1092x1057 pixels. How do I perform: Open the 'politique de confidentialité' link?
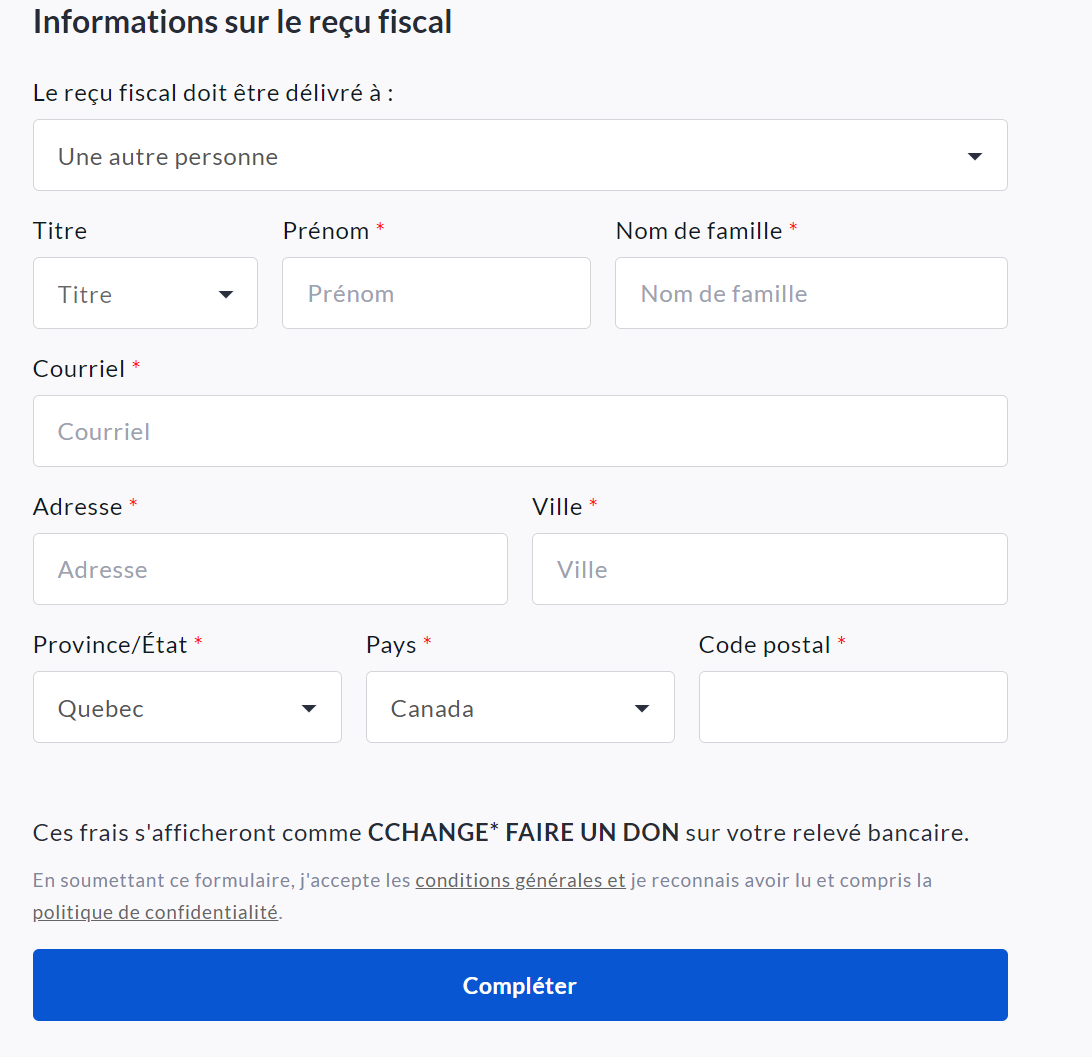point(155,913)
